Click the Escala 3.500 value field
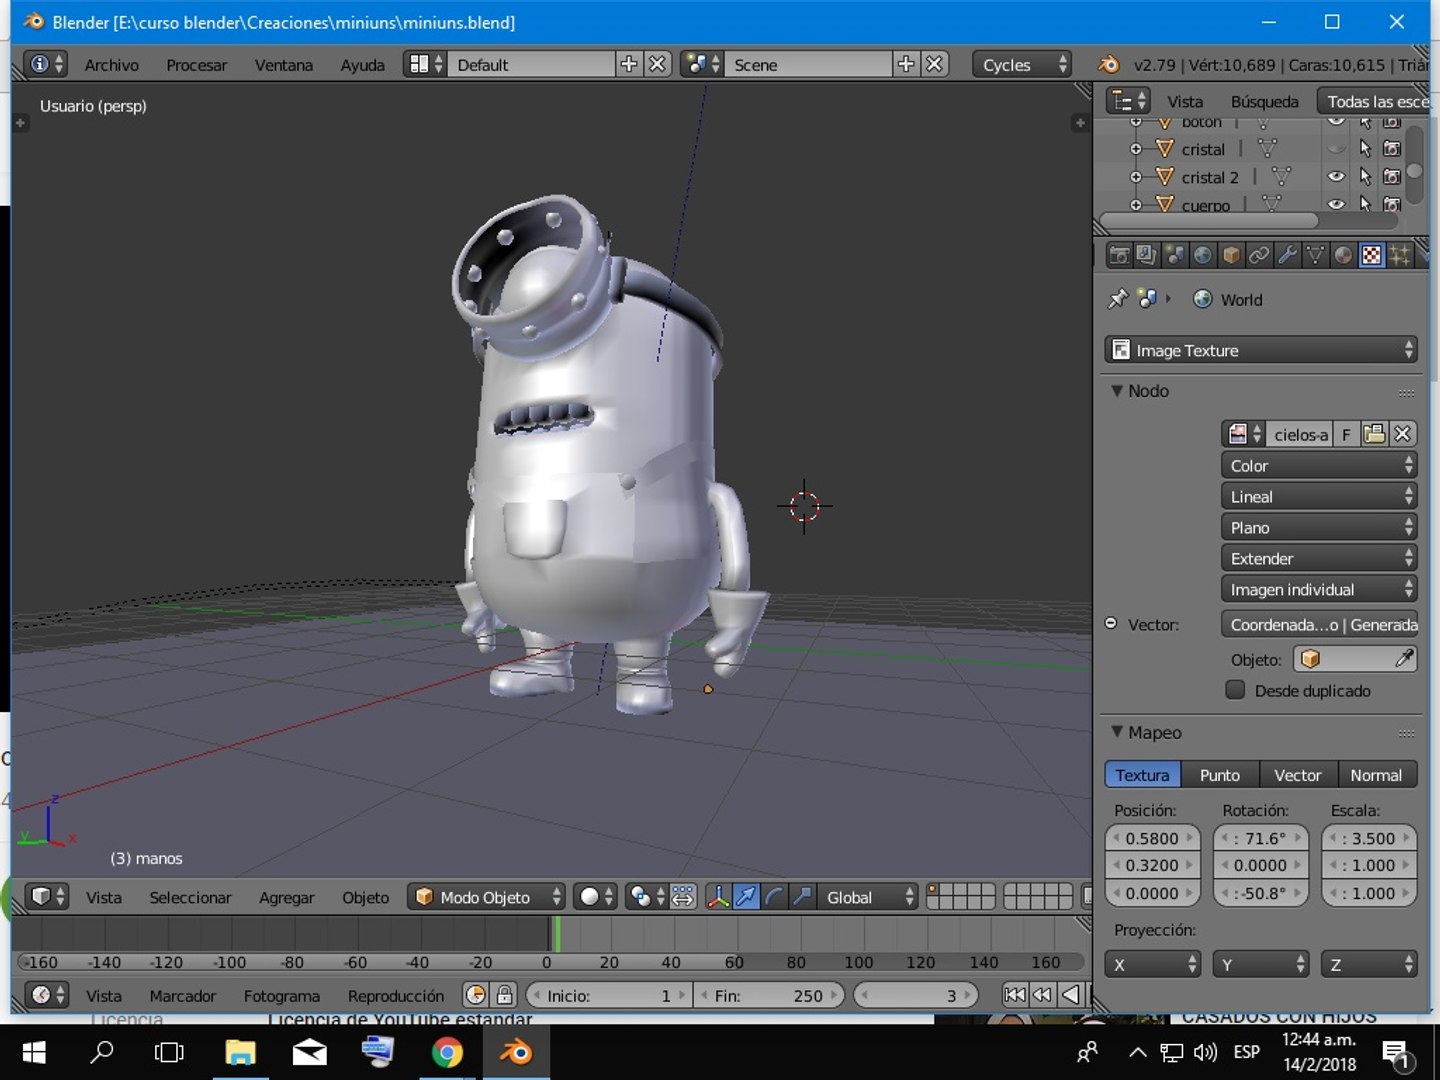 pyautogui.click(x=1369, y=838)
